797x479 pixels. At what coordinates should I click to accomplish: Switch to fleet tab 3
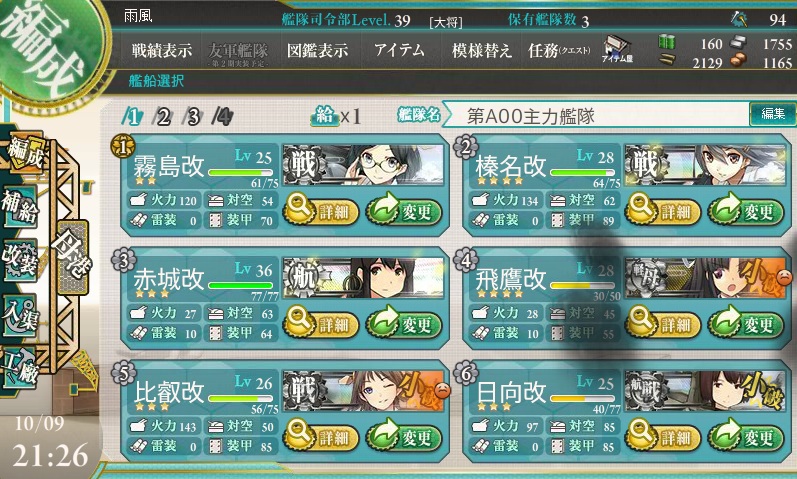tap(193, 117)
